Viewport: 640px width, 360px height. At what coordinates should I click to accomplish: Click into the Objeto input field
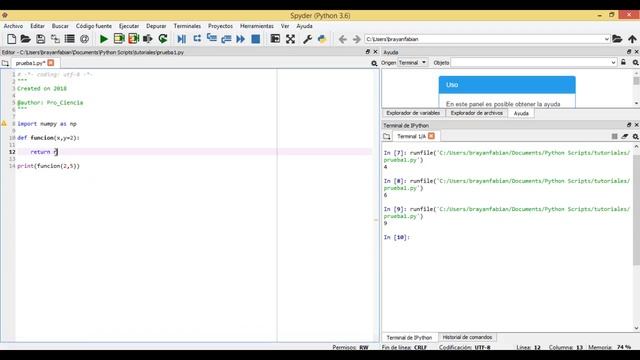(x=530, y=62)
